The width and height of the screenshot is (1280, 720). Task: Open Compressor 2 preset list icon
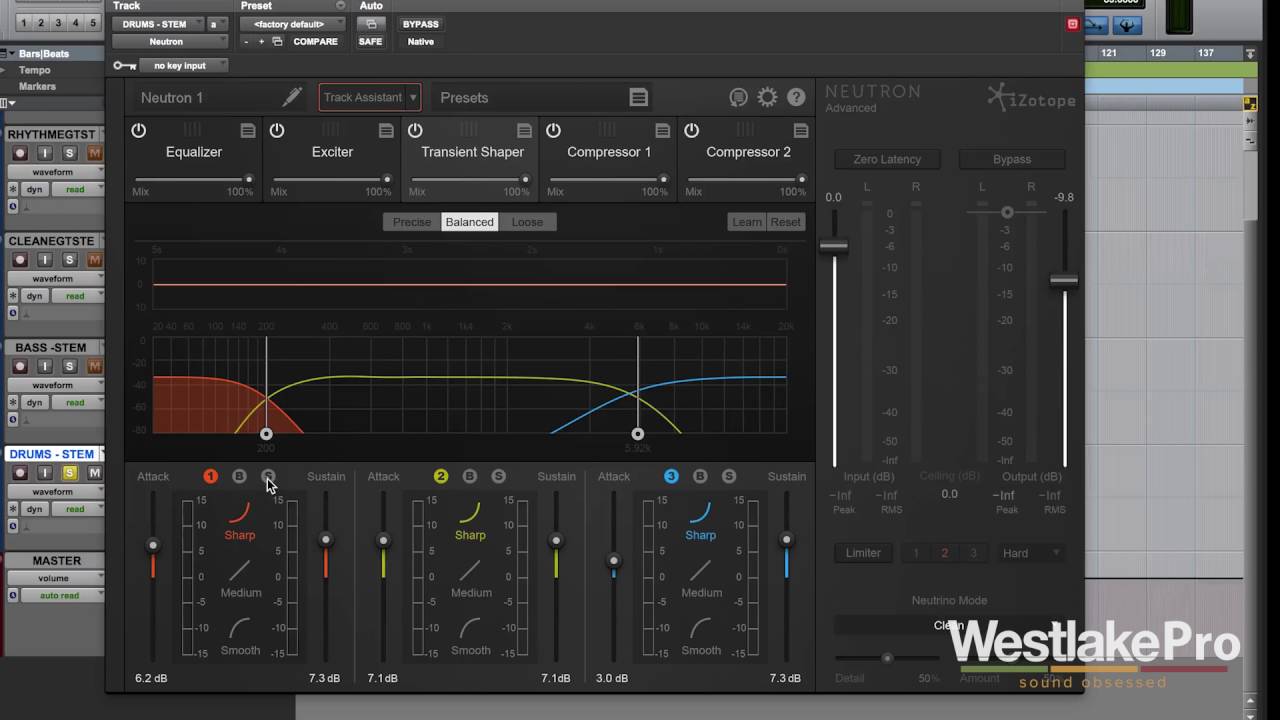tap(800, 131)
